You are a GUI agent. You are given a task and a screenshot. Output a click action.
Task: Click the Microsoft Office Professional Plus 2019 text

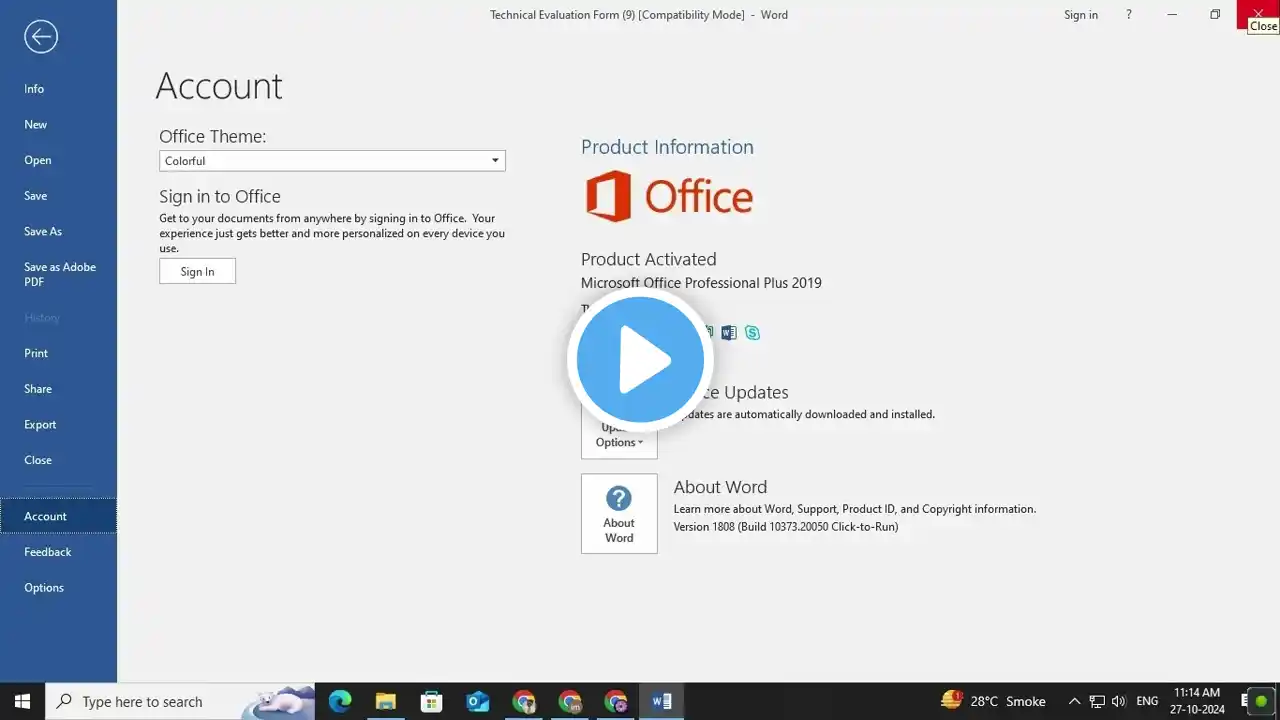pos(701,283)
